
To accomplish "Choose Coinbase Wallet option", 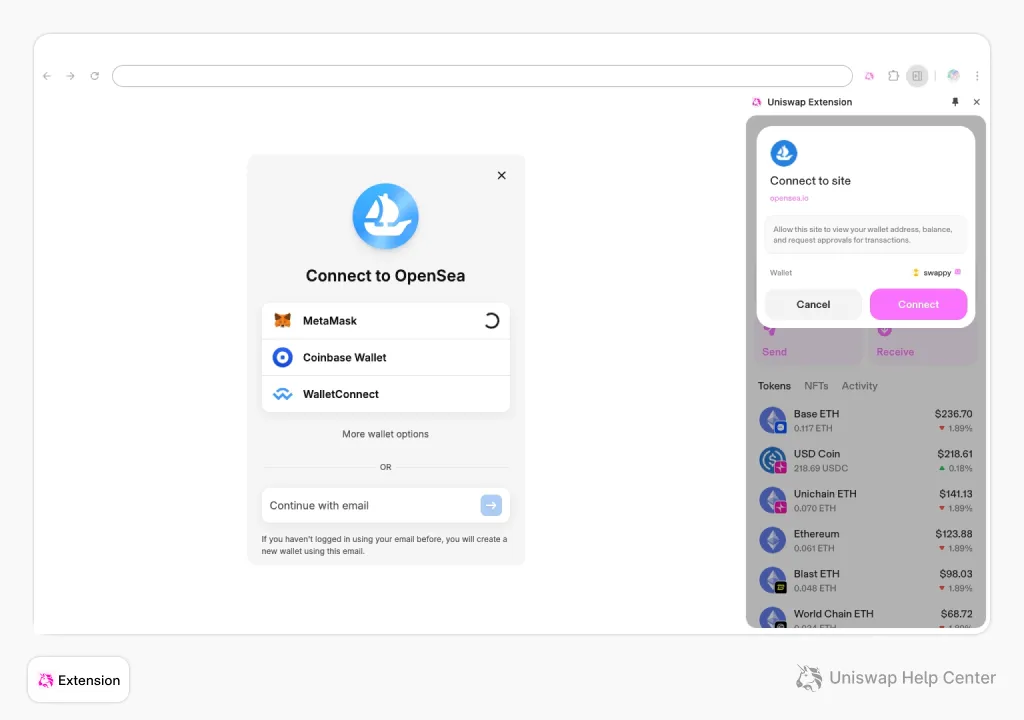I will point(385,357).
